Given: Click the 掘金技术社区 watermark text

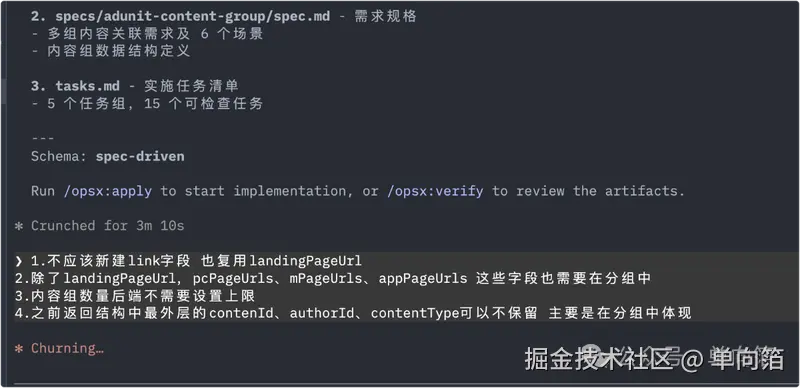Looking at the screenshot, I should (598, 359).
